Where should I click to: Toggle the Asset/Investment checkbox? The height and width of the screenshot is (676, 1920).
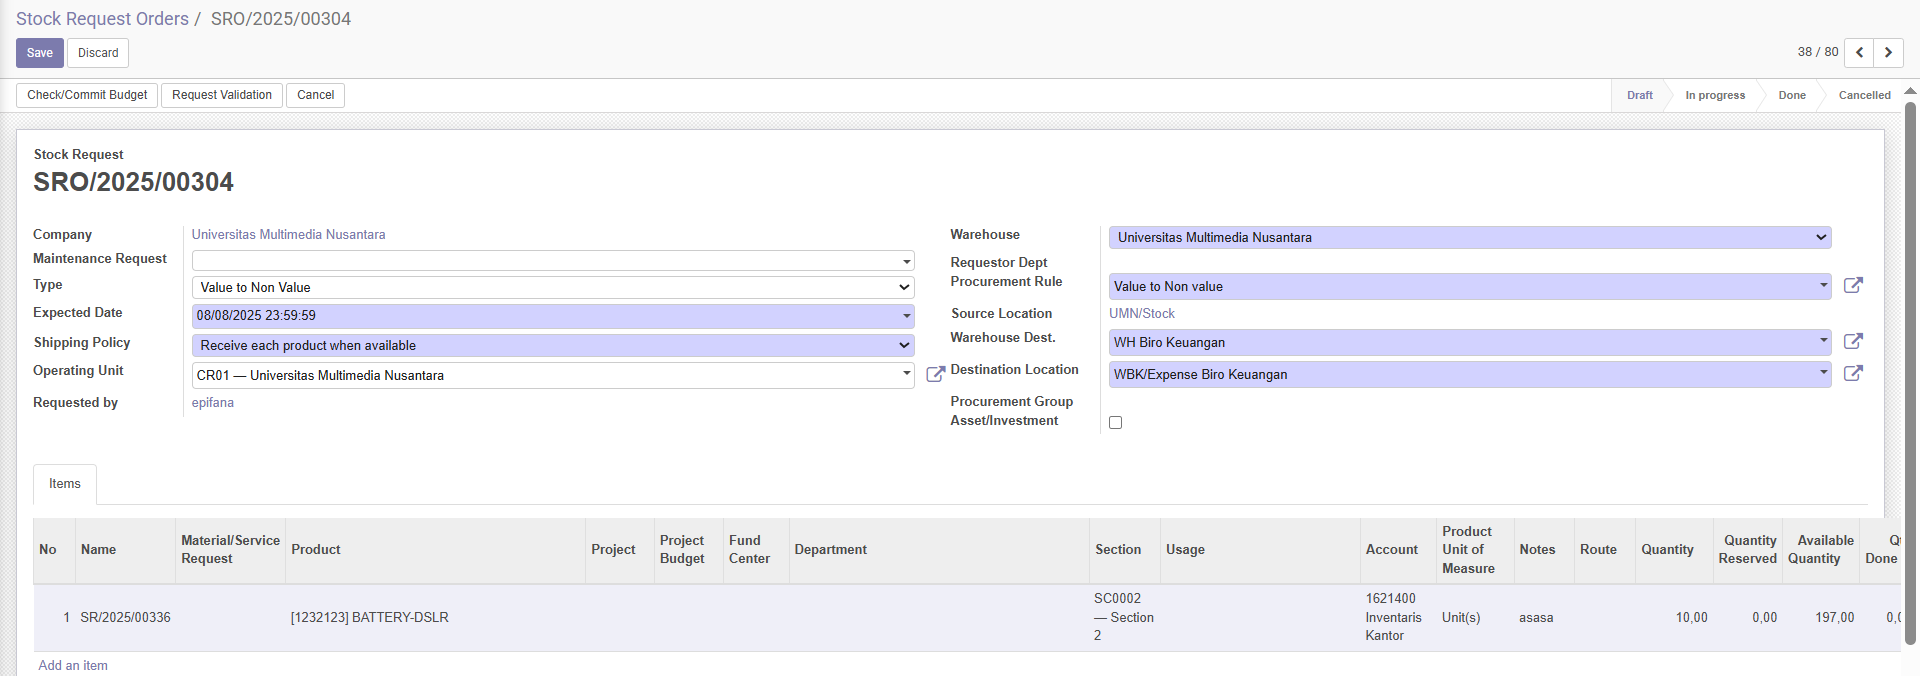1115,423
